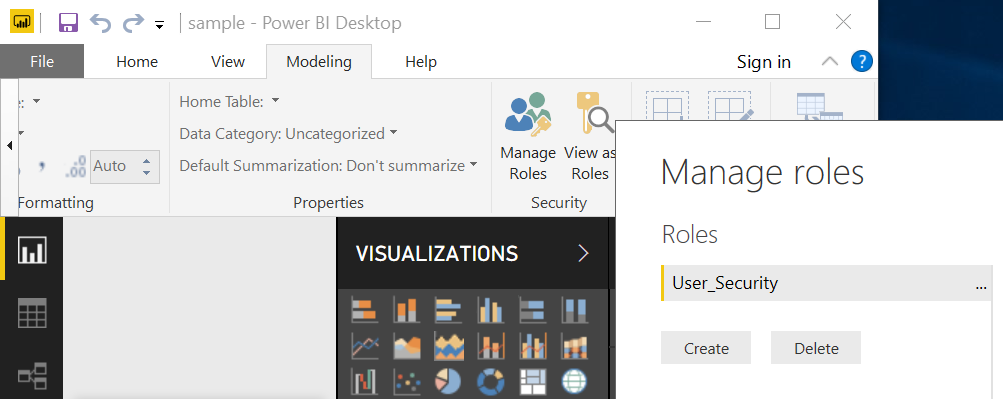Select the Modeling ribbon tab
The height and width of the screenshot is (399, 1003).
point(319,62)
